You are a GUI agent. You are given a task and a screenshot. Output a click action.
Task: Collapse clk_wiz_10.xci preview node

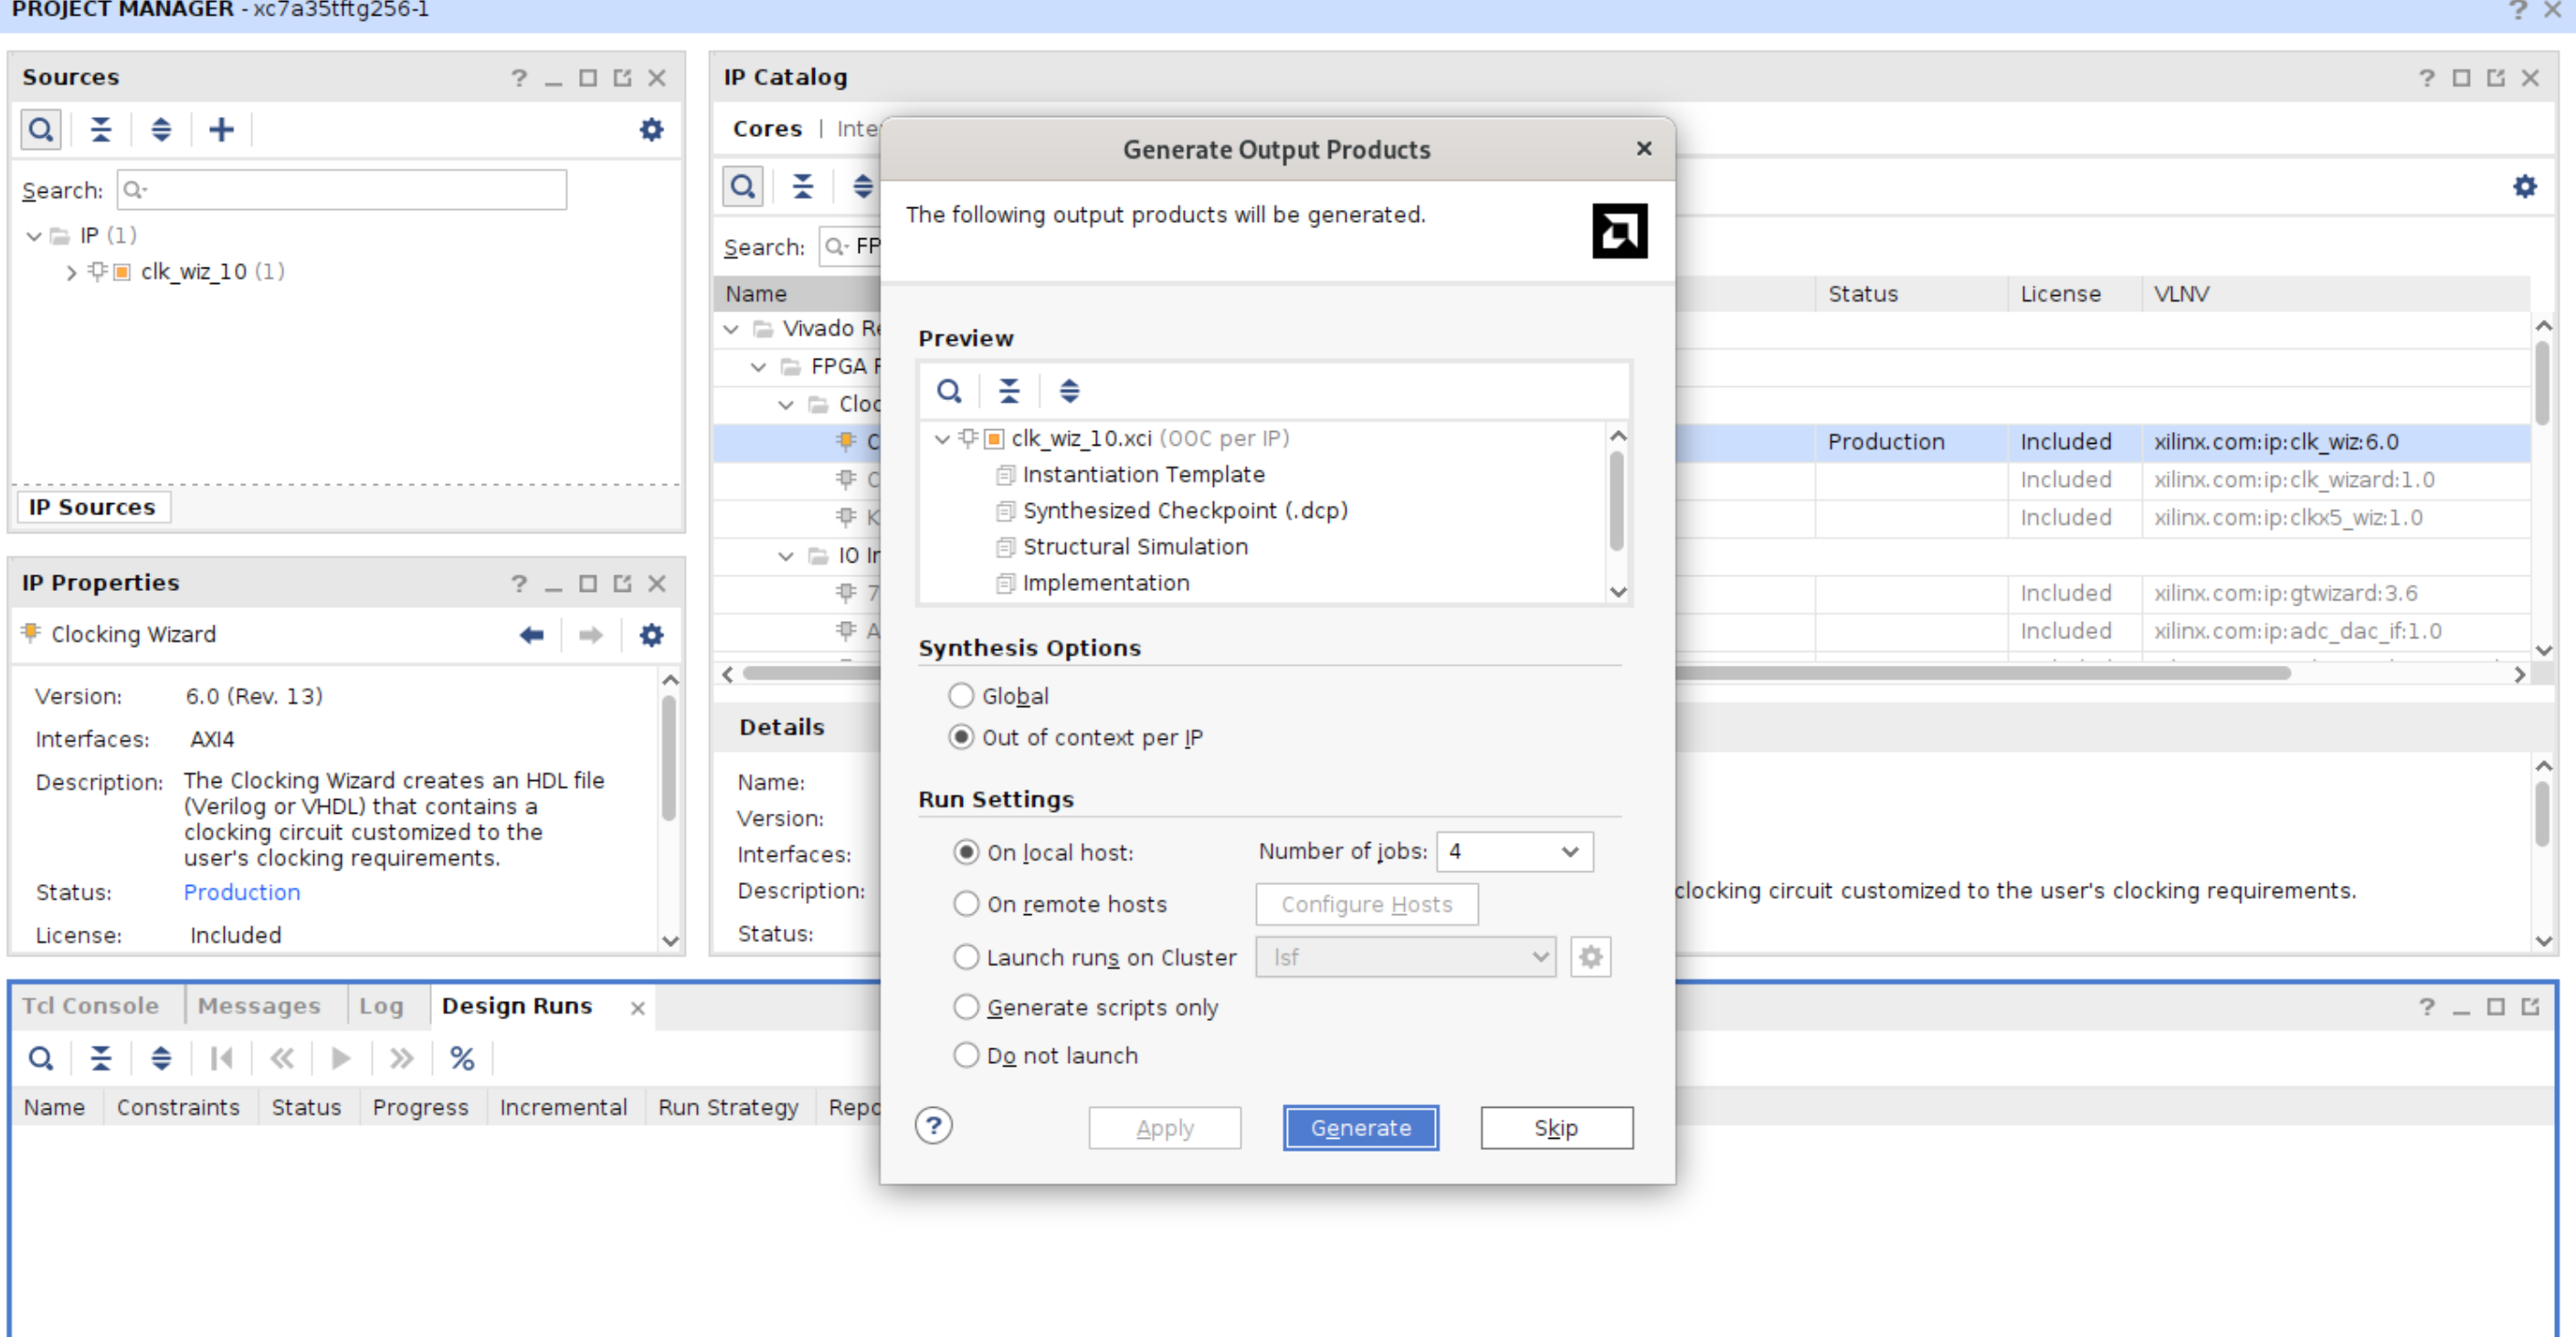(941, 439)
